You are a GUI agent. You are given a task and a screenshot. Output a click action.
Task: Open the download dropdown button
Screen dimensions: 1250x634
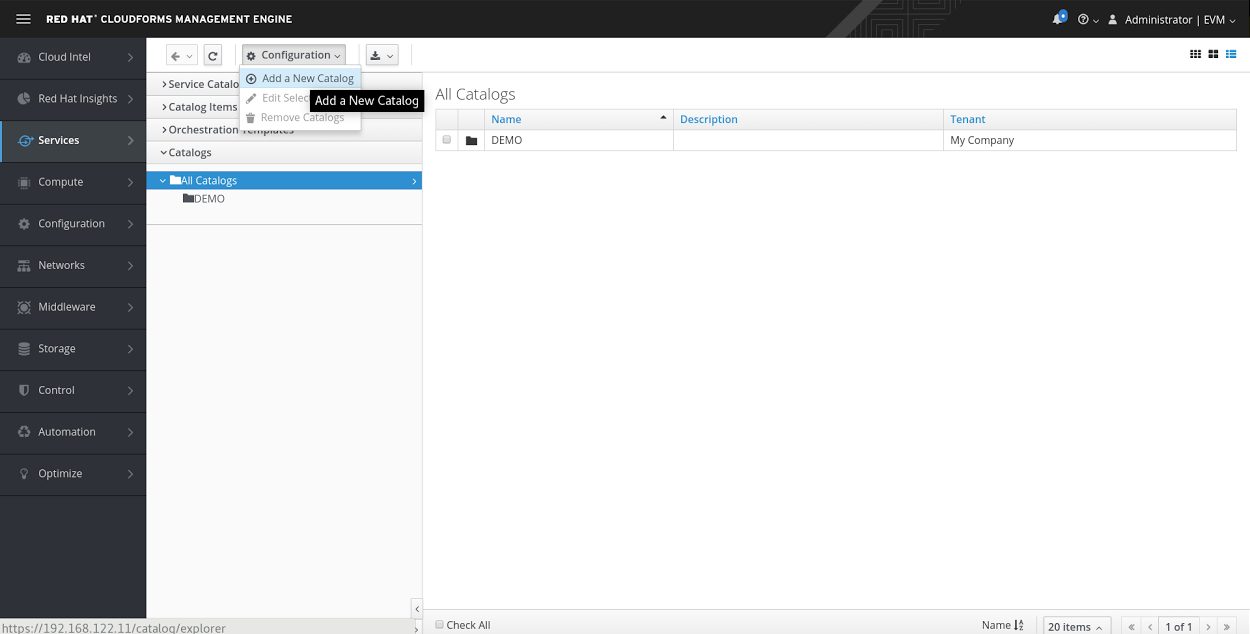[x=381, y=56]
